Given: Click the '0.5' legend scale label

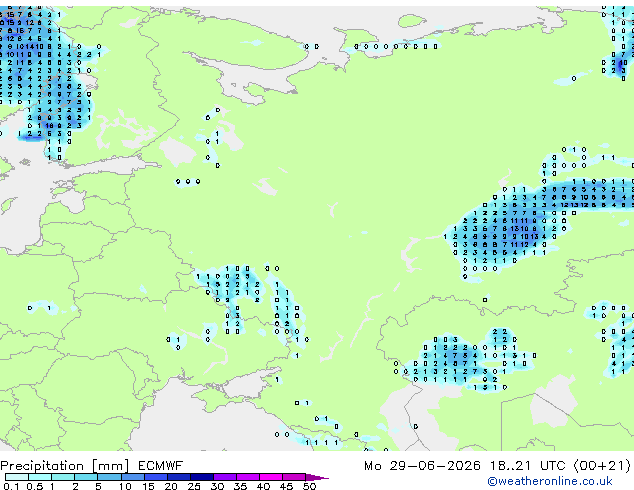Looking at the screenshot, I should pos(35,486).
